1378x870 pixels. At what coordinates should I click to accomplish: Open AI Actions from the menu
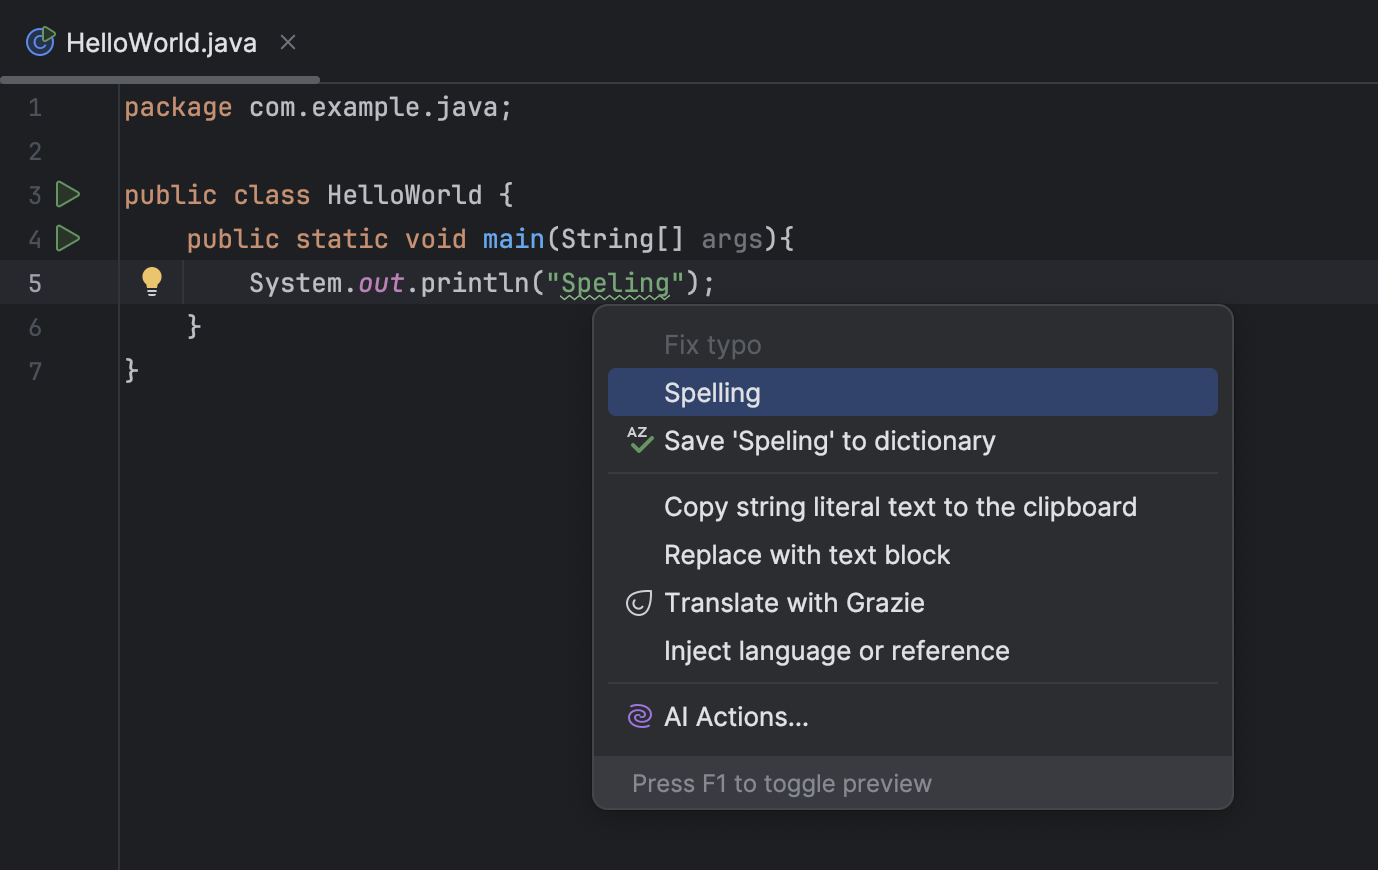[736, 716]
